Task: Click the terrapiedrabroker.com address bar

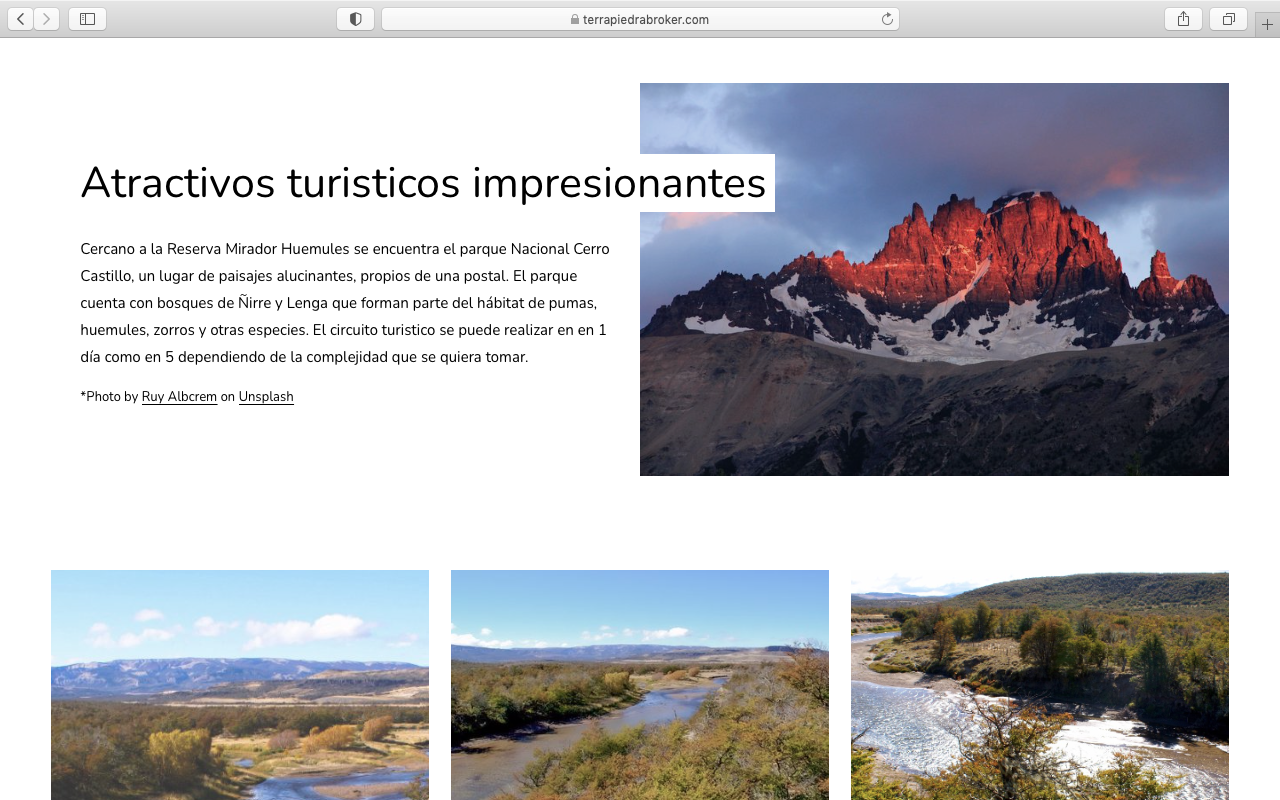Action: click(x=640, y=19)
